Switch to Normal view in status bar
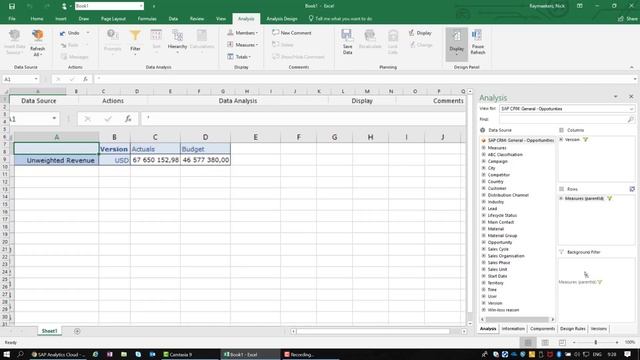Image resolution: width=640 pixels, height=360 pixels. [x=528, y=342]
